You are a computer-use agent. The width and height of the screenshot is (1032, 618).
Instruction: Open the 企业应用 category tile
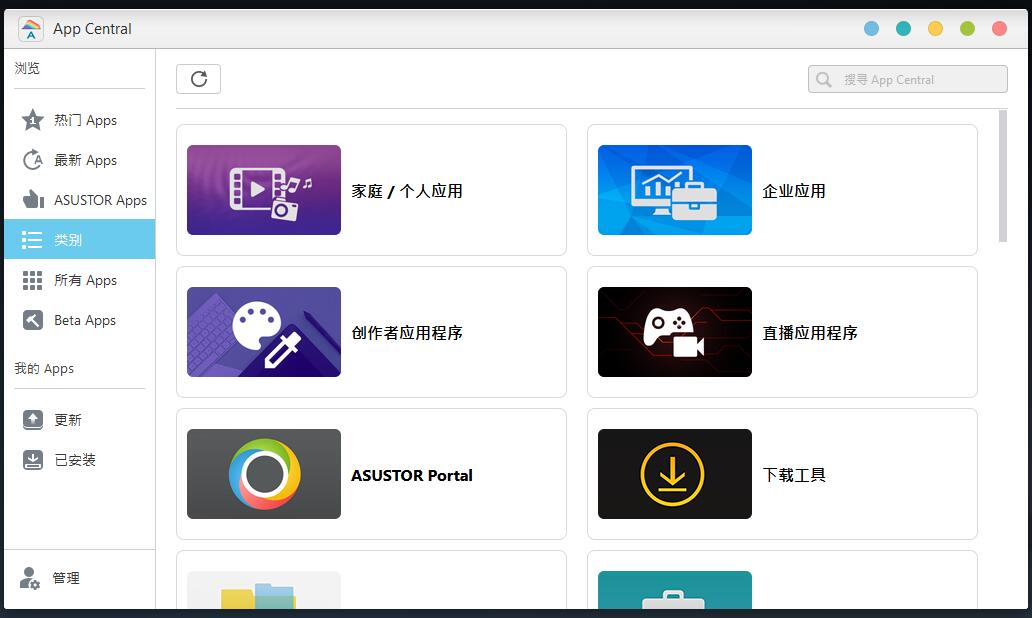[x=781, y=190]
